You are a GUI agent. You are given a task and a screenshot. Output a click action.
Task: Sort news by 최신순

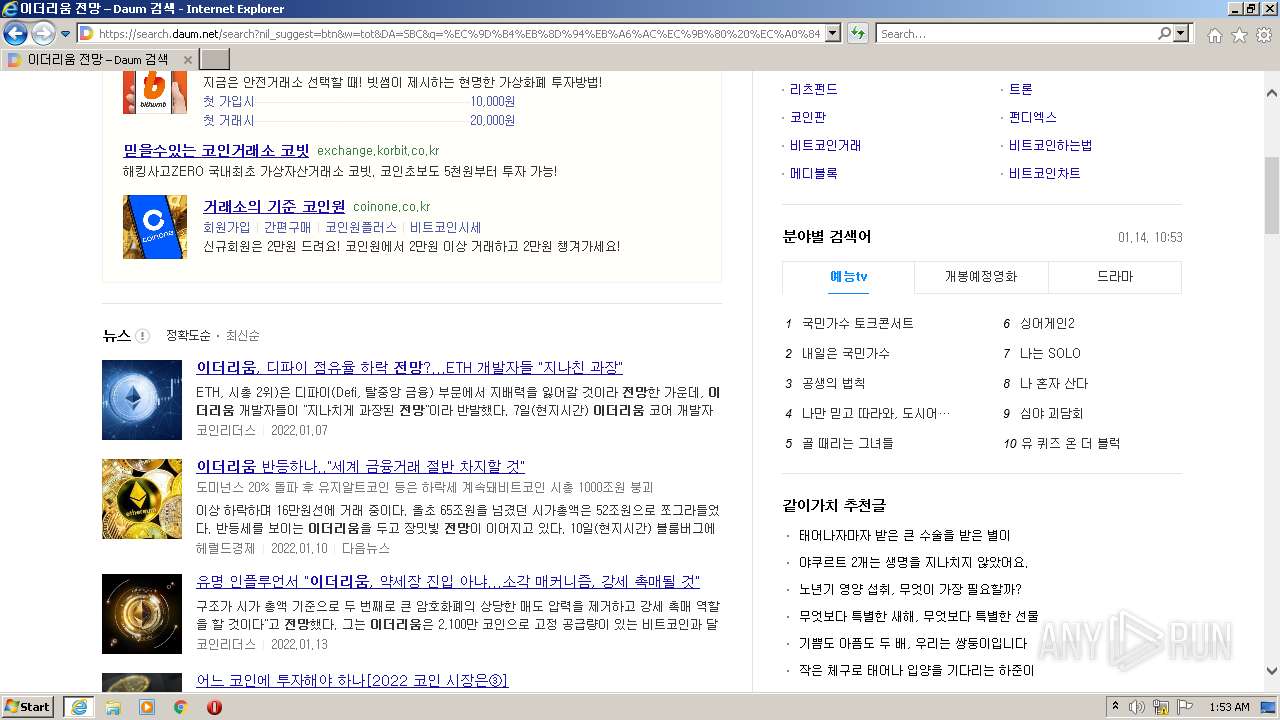(243, 336)
